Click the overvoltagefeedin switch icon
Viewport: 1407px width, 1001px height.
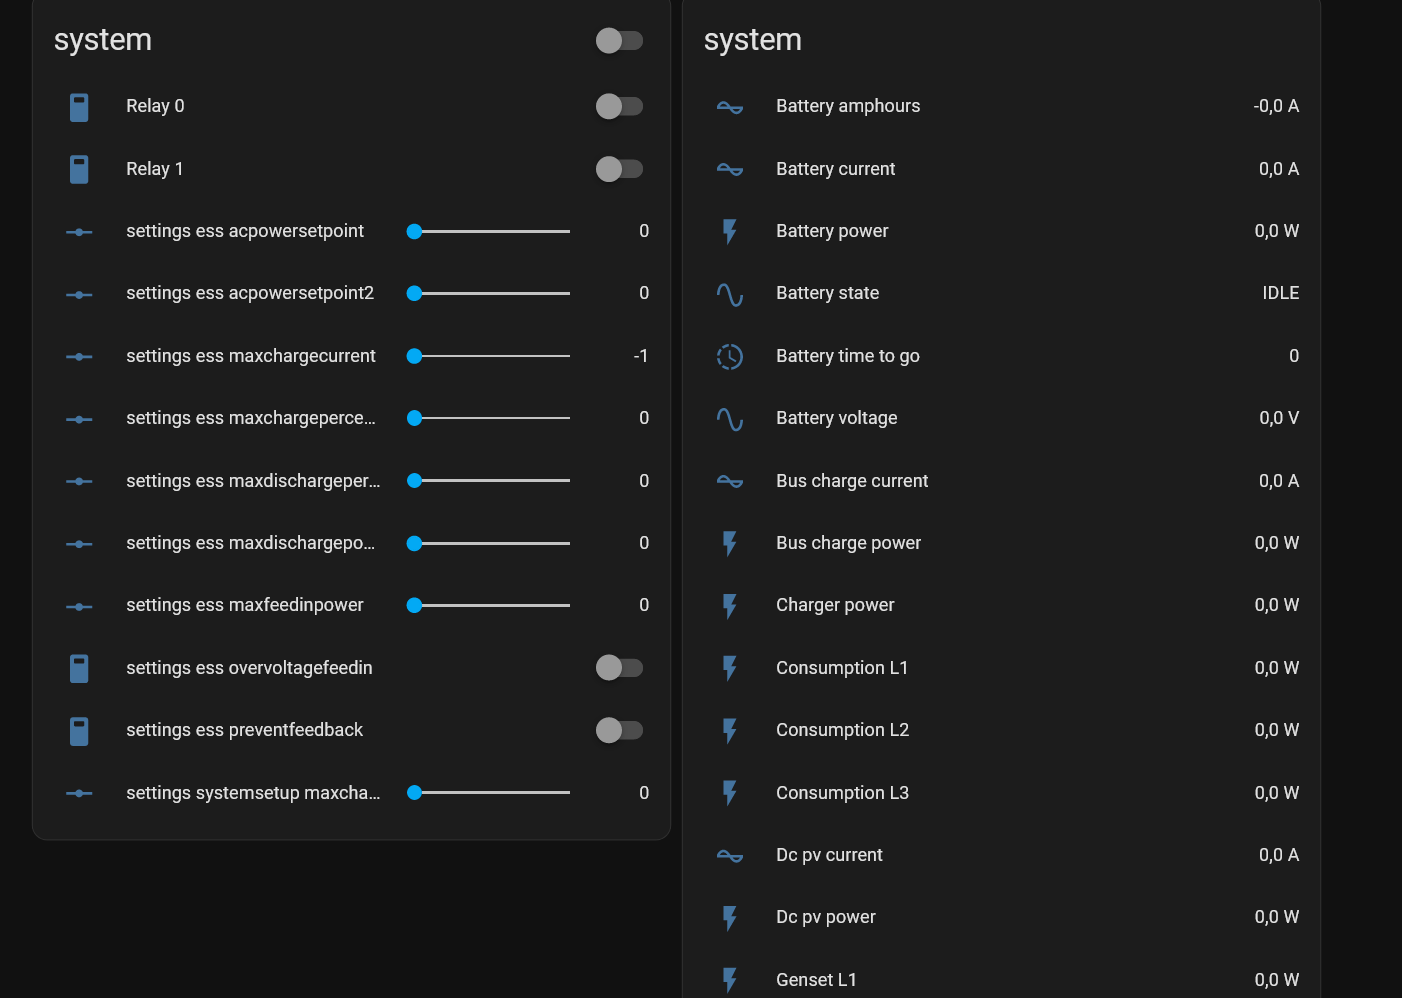(x=79, y=668)
